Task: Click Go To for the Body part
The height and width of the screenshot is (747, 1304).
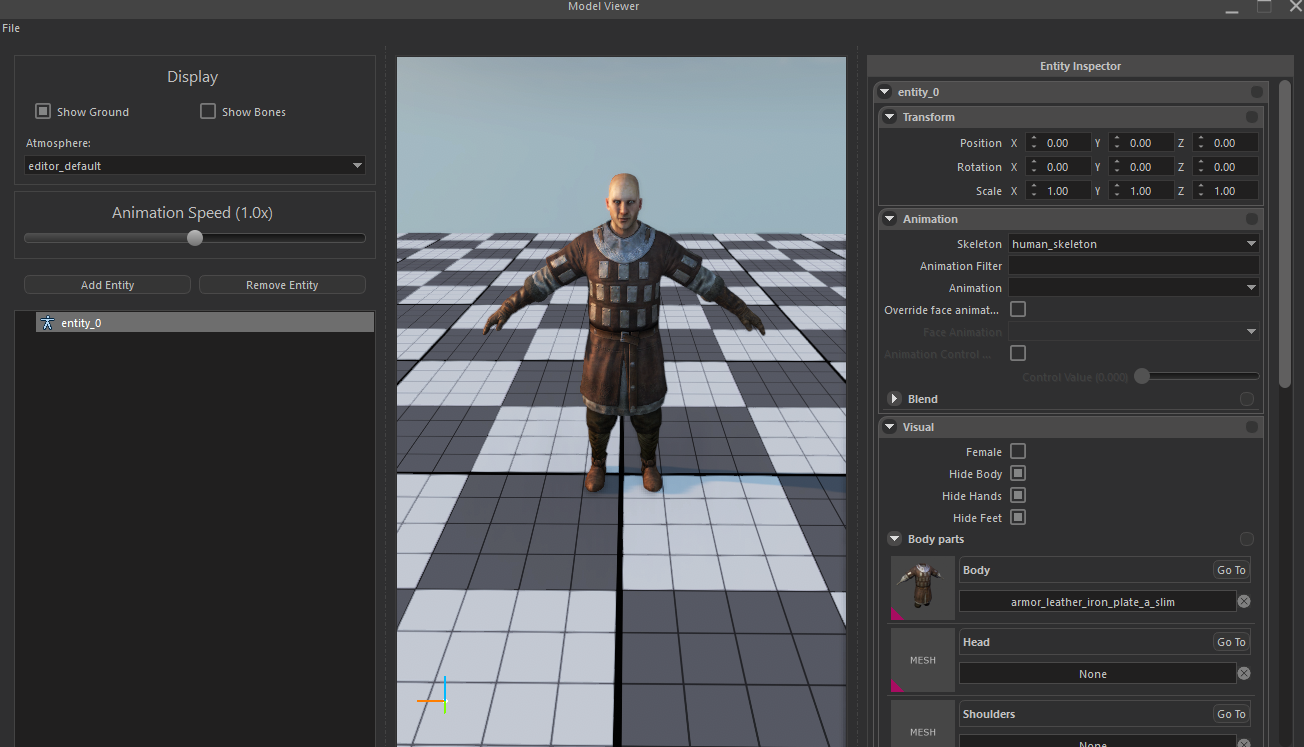Action: click(x=1231, y=570)
